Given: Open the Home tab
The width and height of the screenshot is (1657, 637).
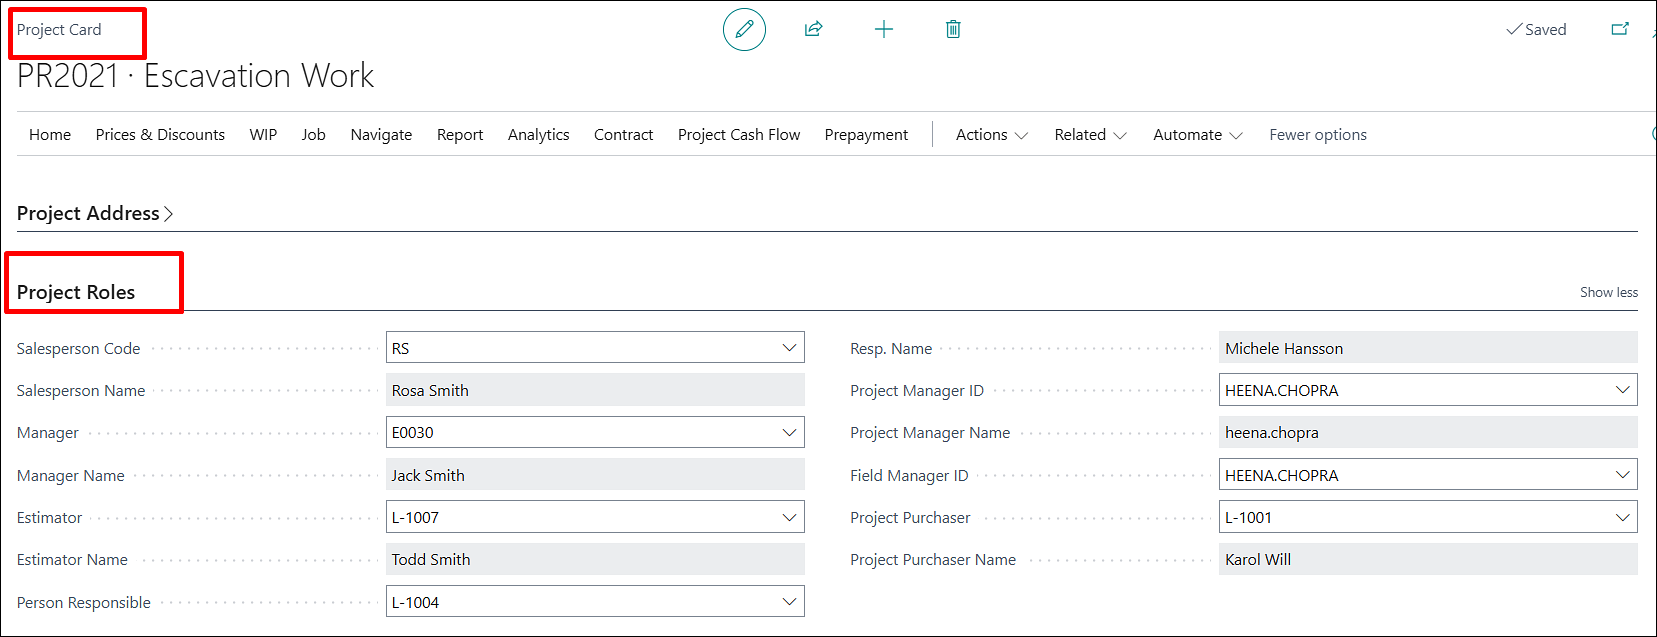Looking at the screenshot, I should pos(50,135).
